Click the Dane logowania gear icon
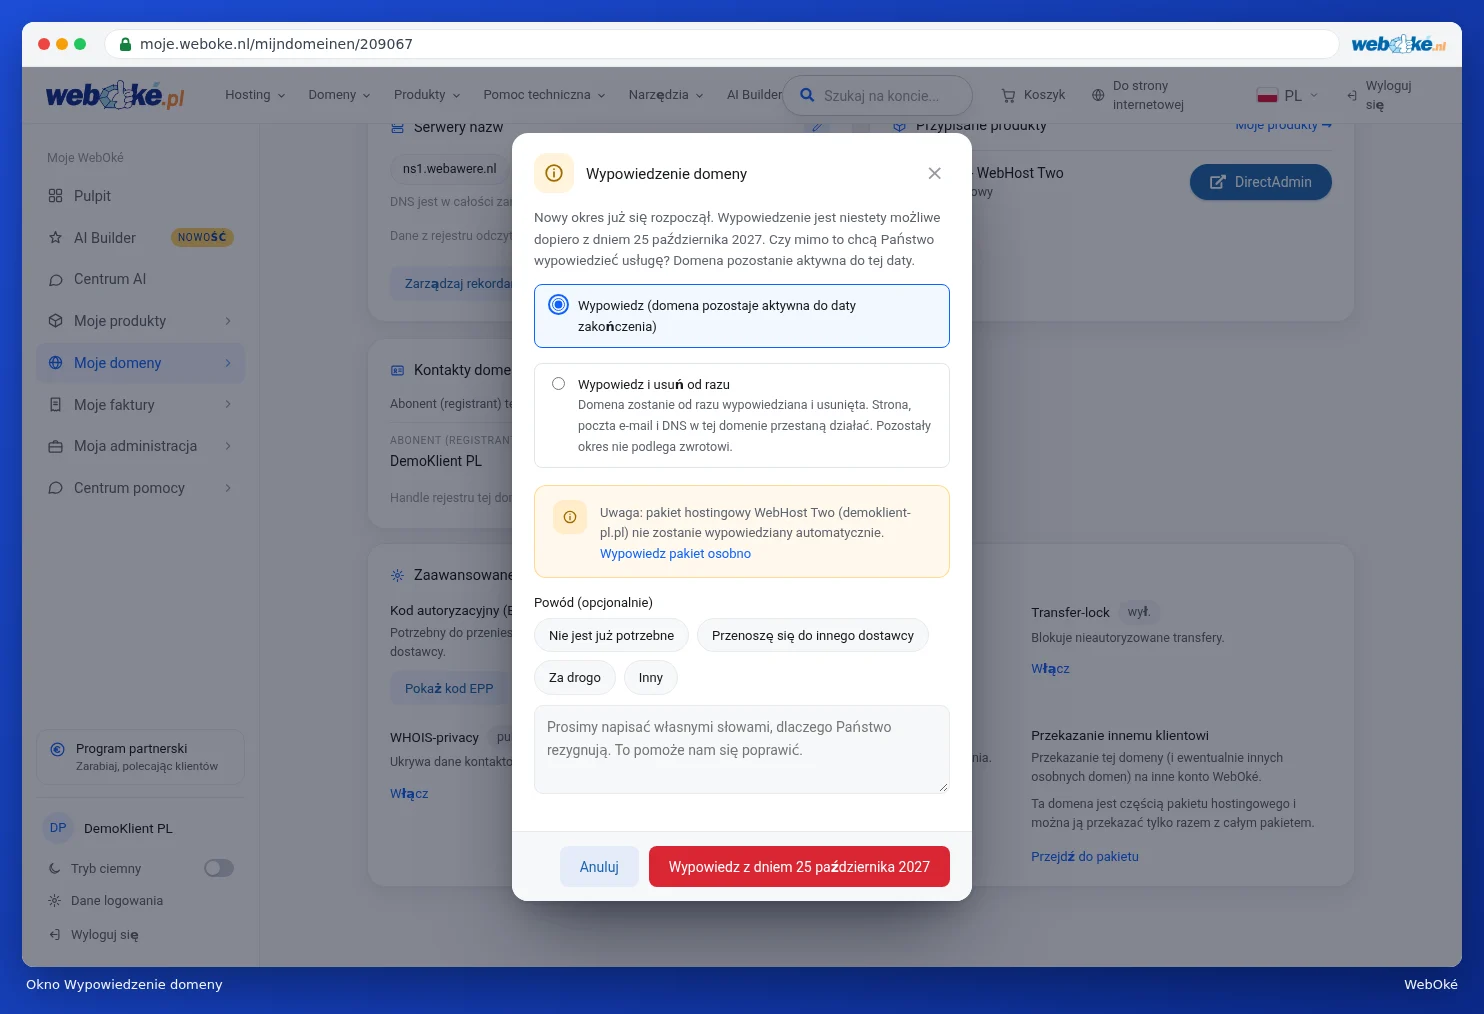The image size is (1484, 1014). (x=55, y=901)
